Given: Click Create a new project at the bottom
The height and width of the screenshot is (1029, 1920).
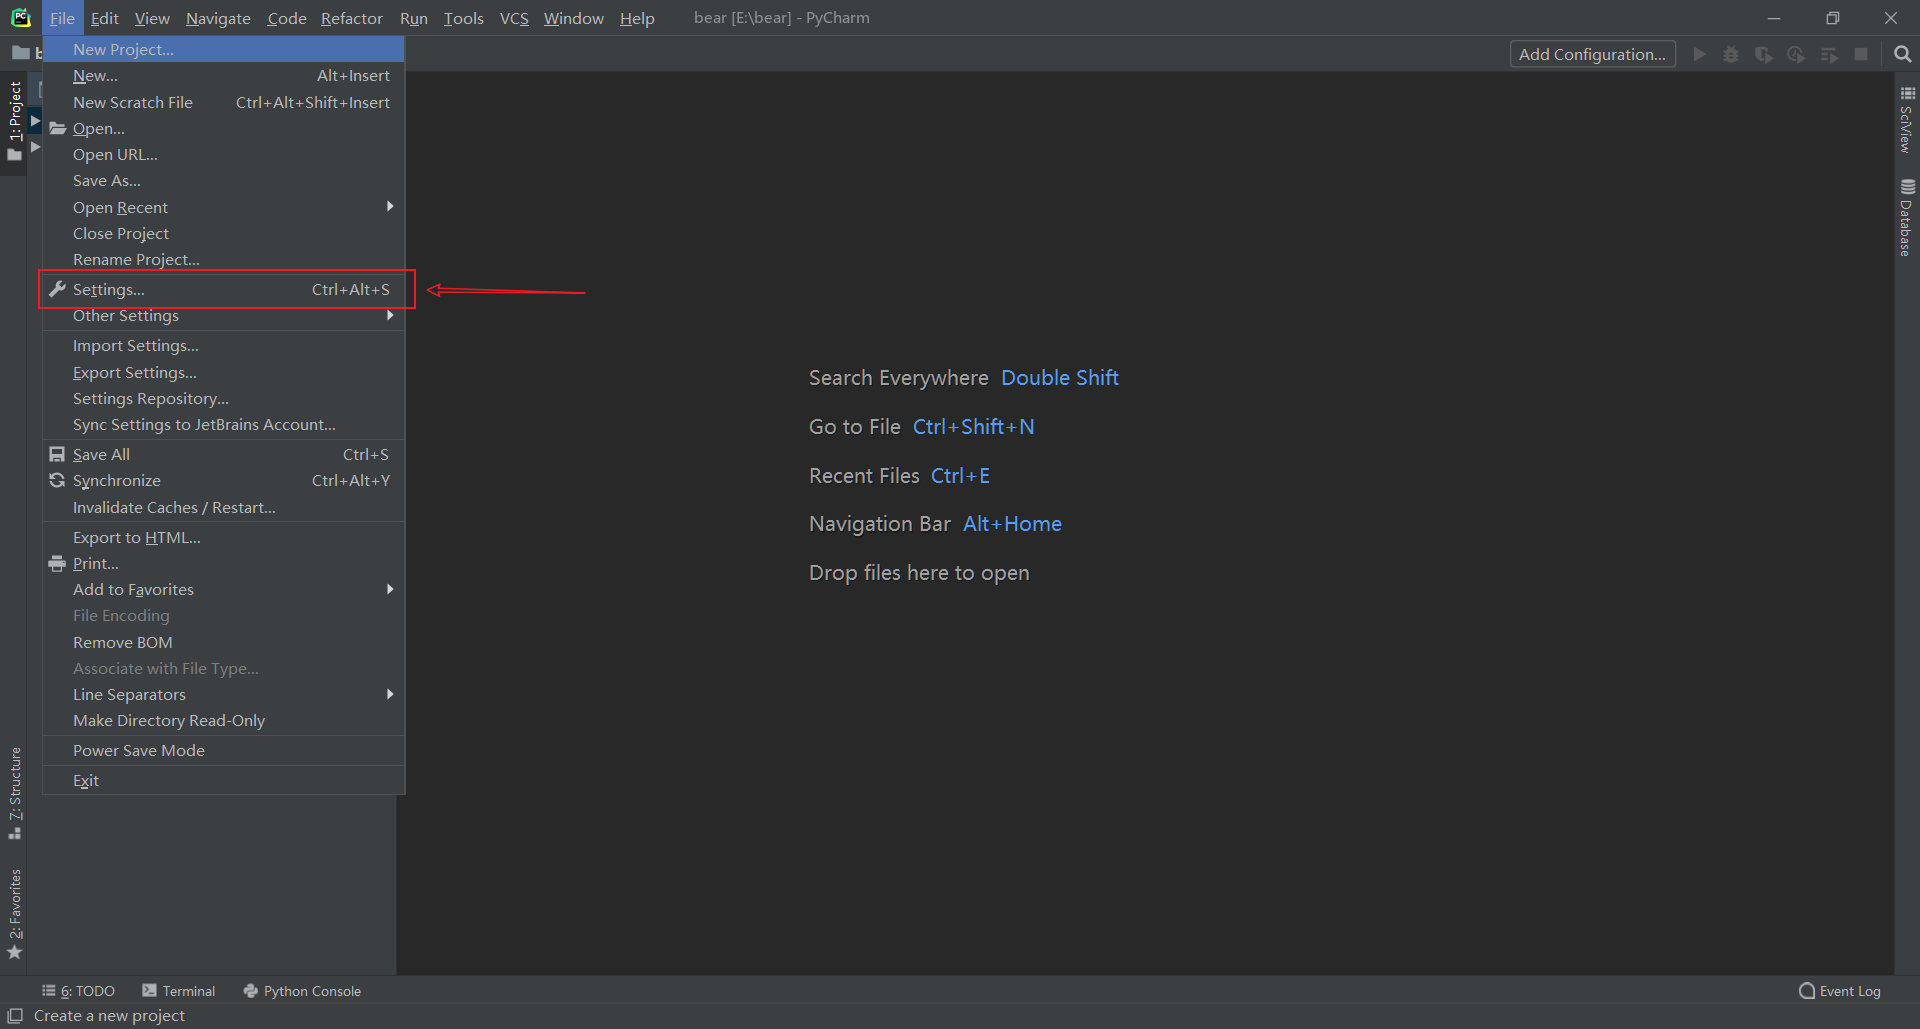Looking at the screenshot, I should point(110,1015).
